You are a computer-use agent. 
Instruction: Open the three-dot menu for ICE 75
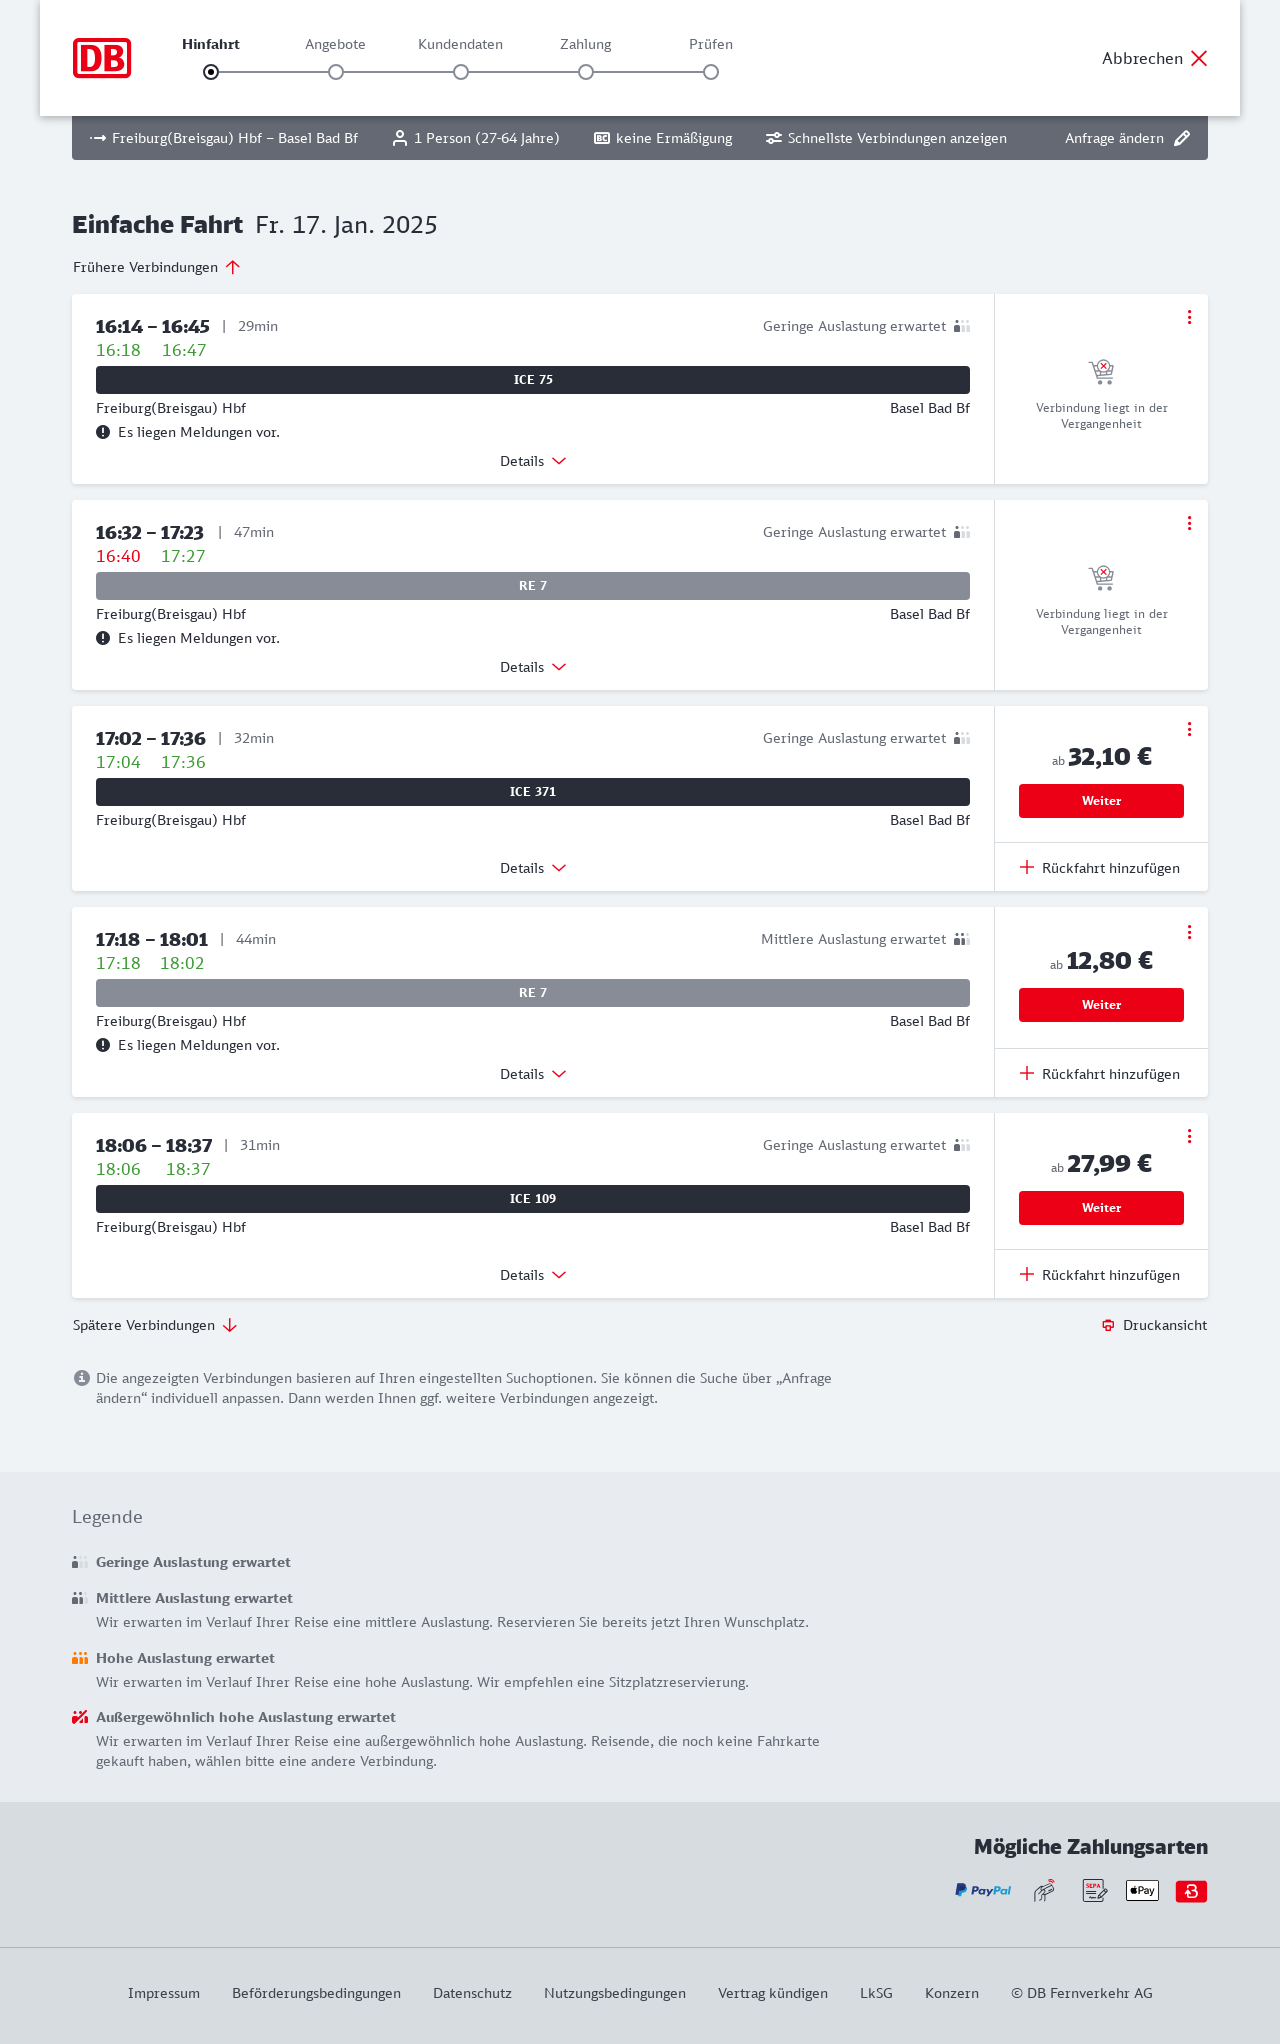click(x=1189, y=317)
